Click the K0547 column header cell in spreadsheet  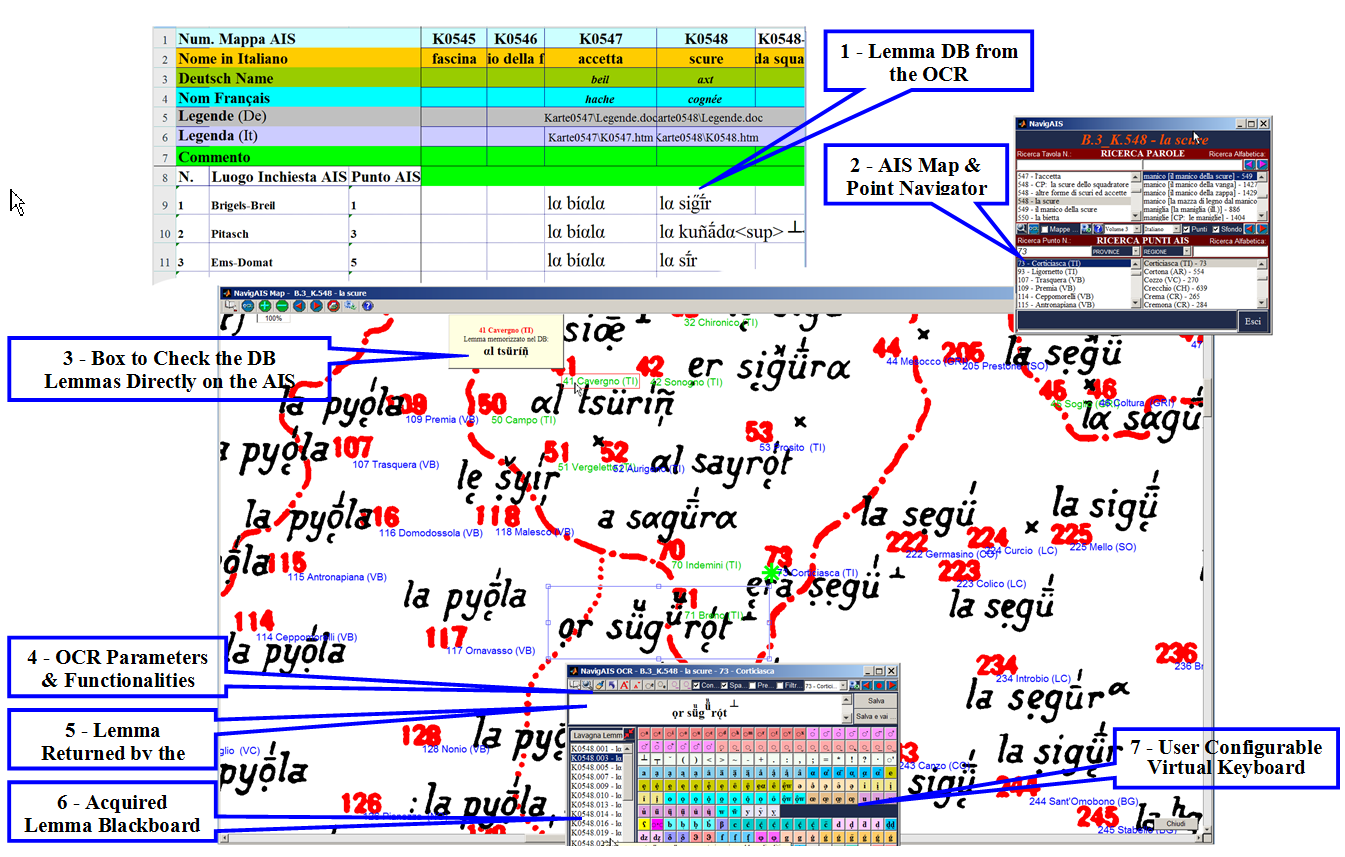(x=600, y=39)
